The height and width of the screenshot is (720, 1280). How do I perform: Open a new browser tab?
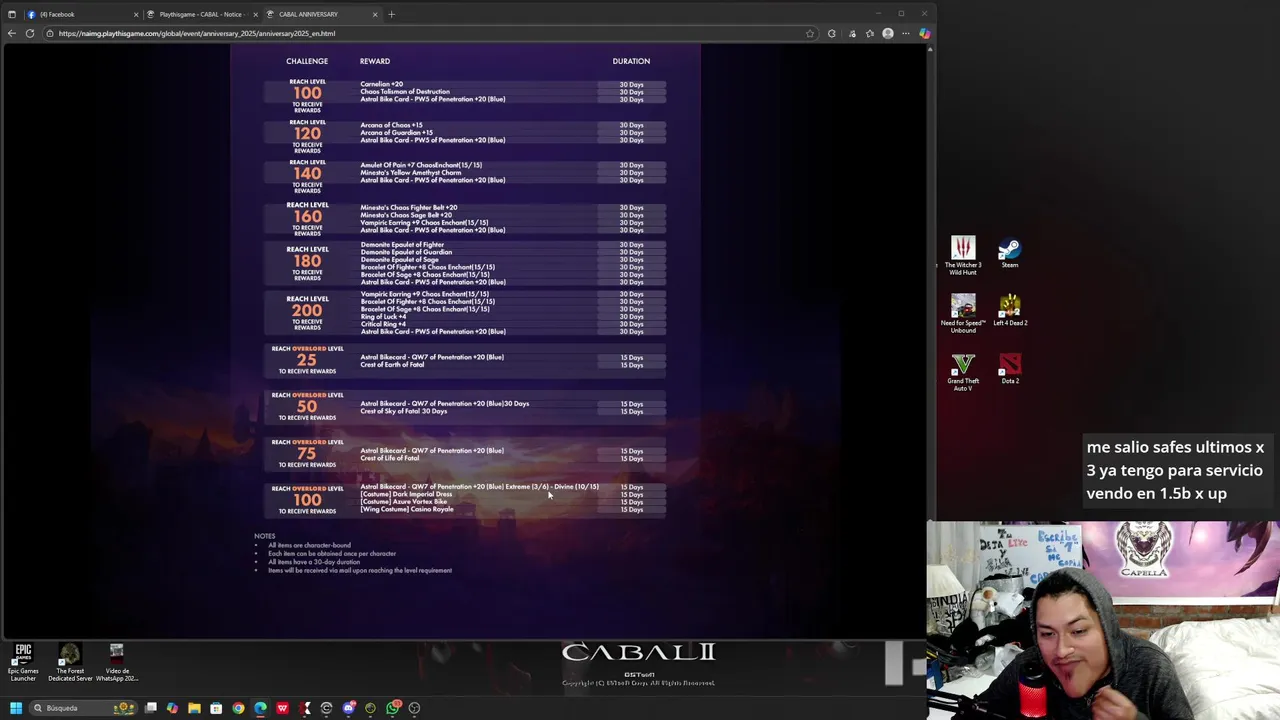coord(391,14)
